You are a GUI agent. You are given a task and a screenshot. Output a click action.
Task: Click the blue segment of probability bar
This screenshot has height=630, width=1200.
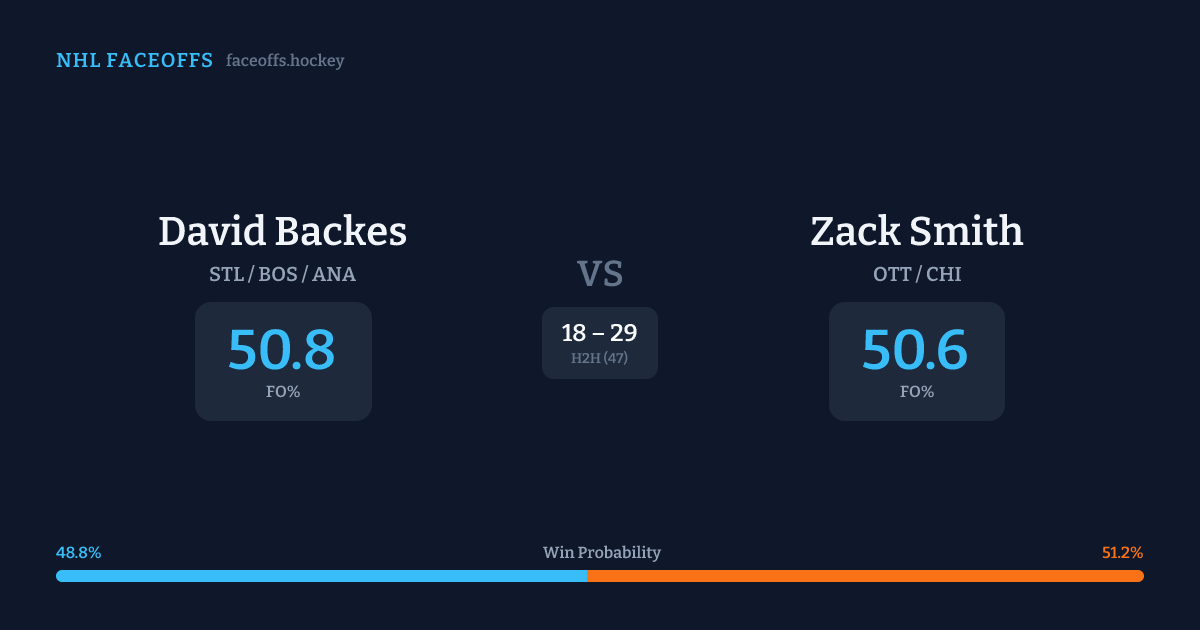pos(320,576)
